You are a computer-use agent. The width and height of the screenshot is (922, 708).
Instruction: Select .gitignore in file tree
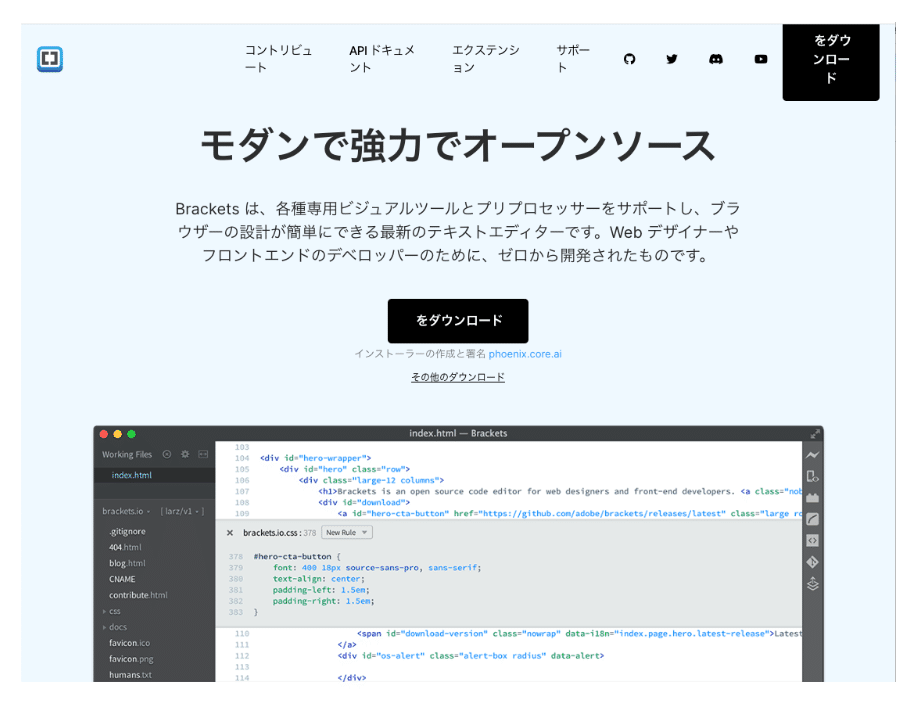127,532
